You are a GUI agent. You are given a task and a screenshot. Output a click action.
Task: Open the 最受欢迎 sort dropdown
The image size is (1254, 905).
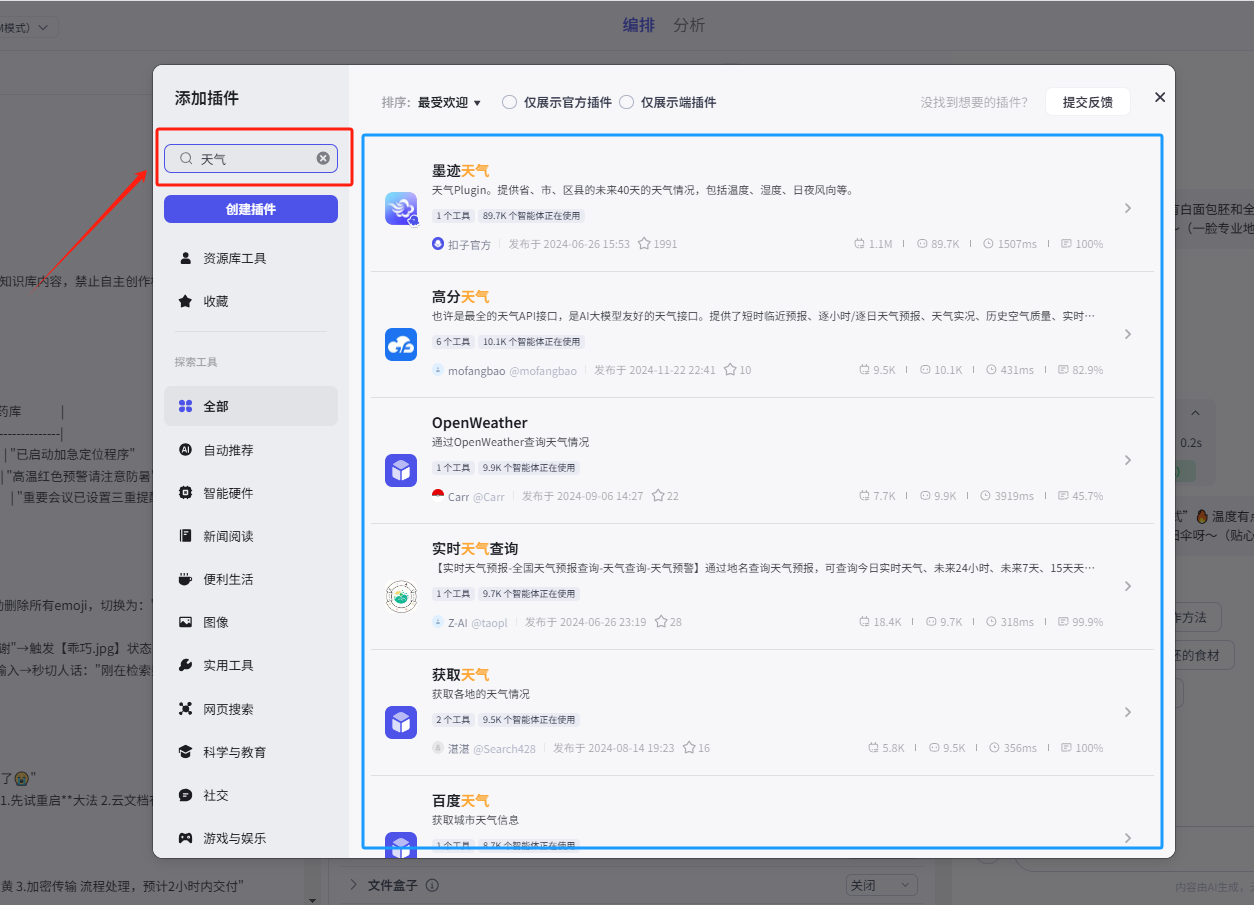[x=449, y=102]
